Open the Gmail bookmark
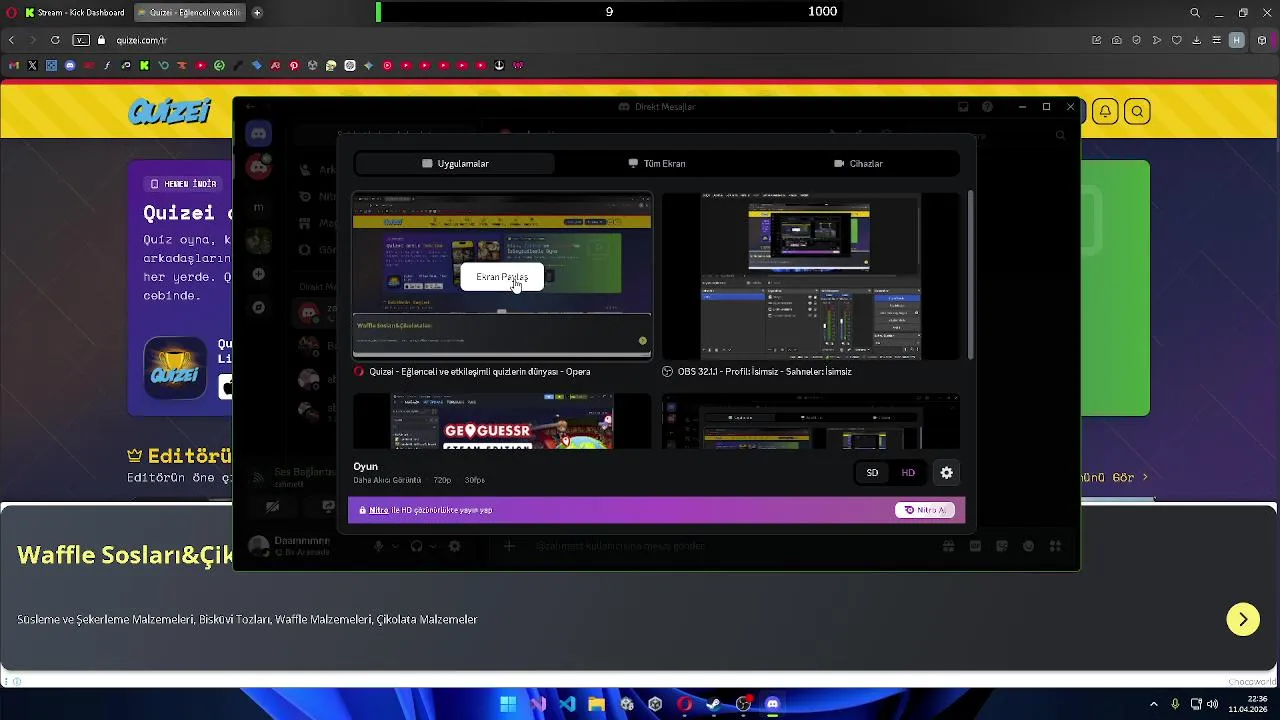1280x720 pixels. coord(14,66)
